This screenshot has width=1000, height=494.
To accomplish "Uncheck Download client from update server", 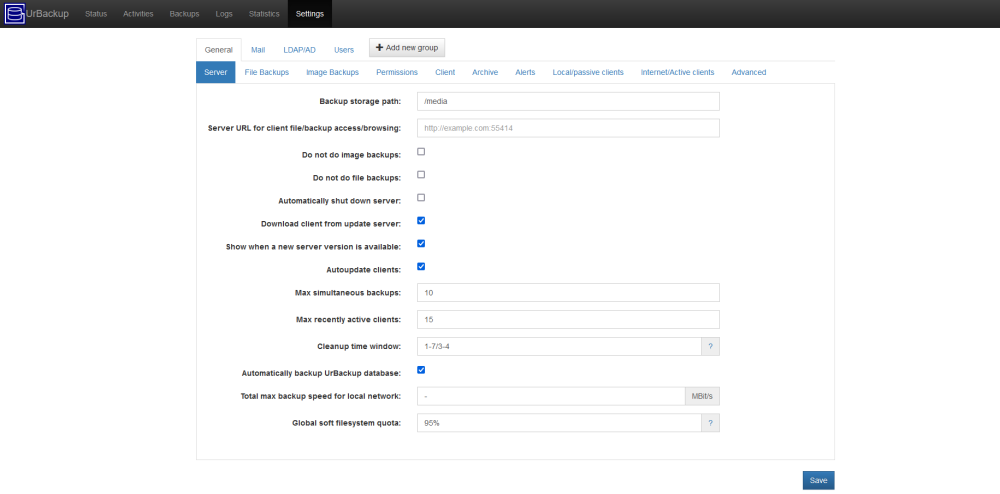I will pyautogui.click(x=421, y=221).
